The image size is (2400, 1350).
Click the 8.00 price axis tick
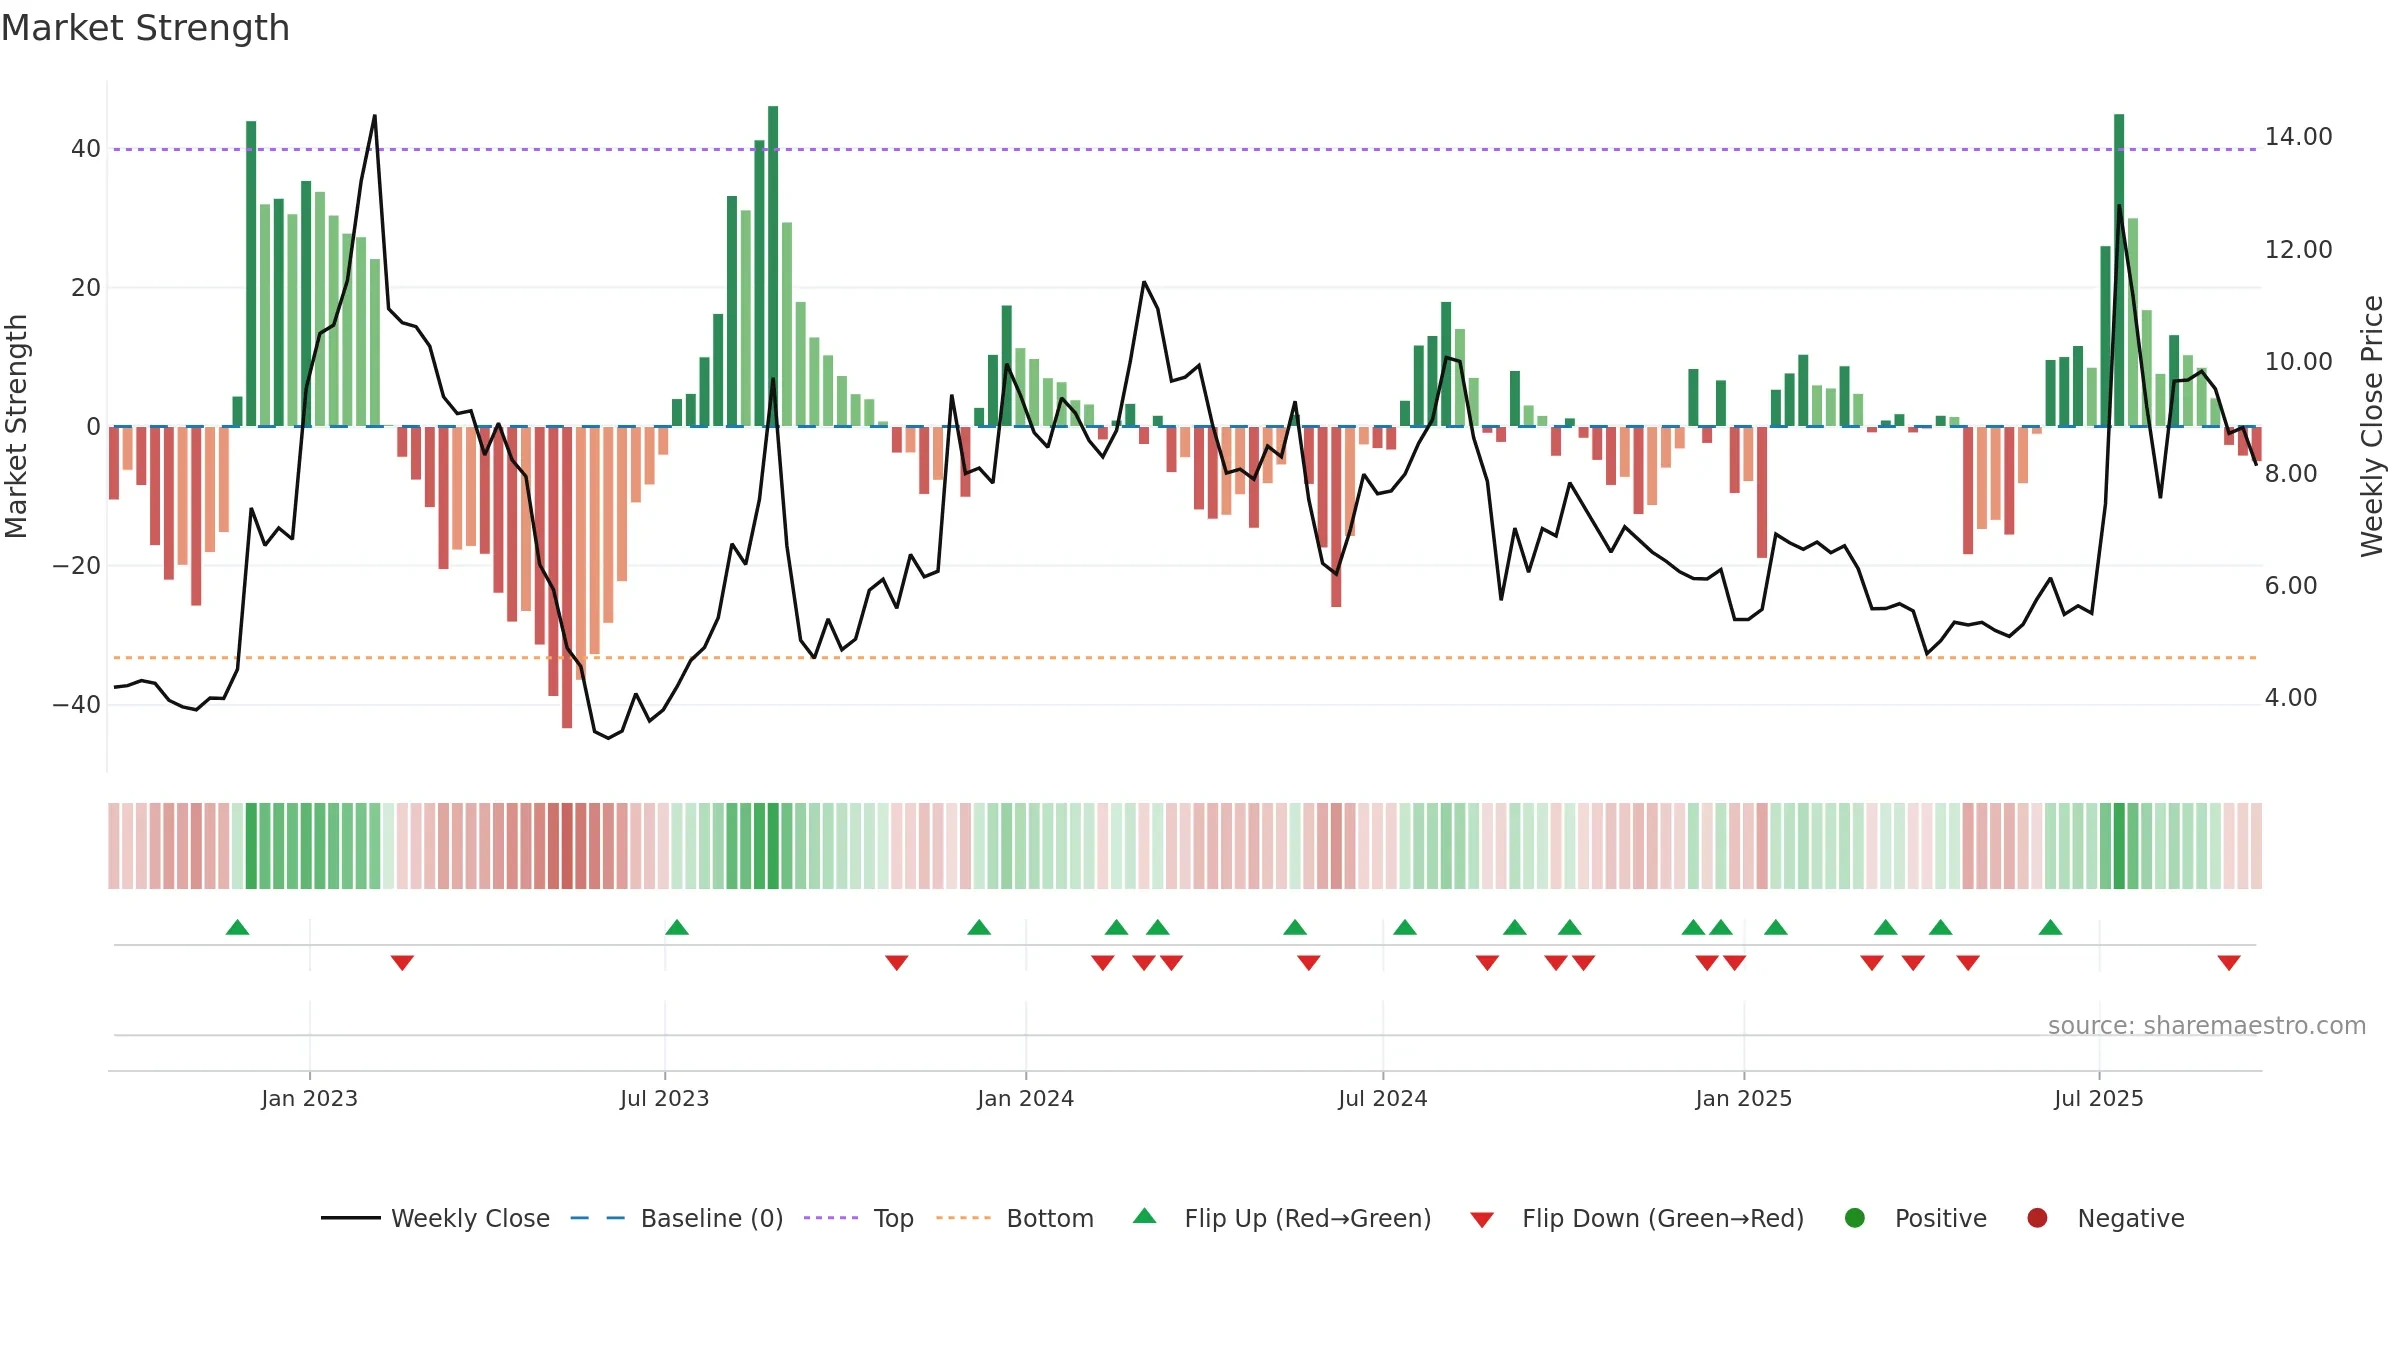[x=2291, y=473]
